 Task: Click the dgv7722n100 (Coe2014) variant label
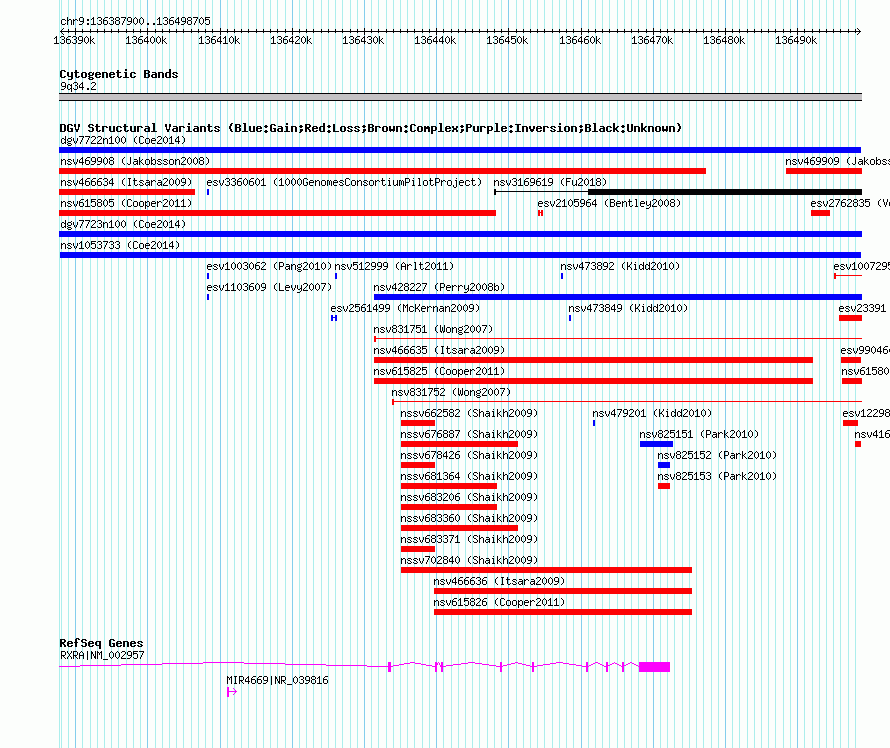pos(123,140)
